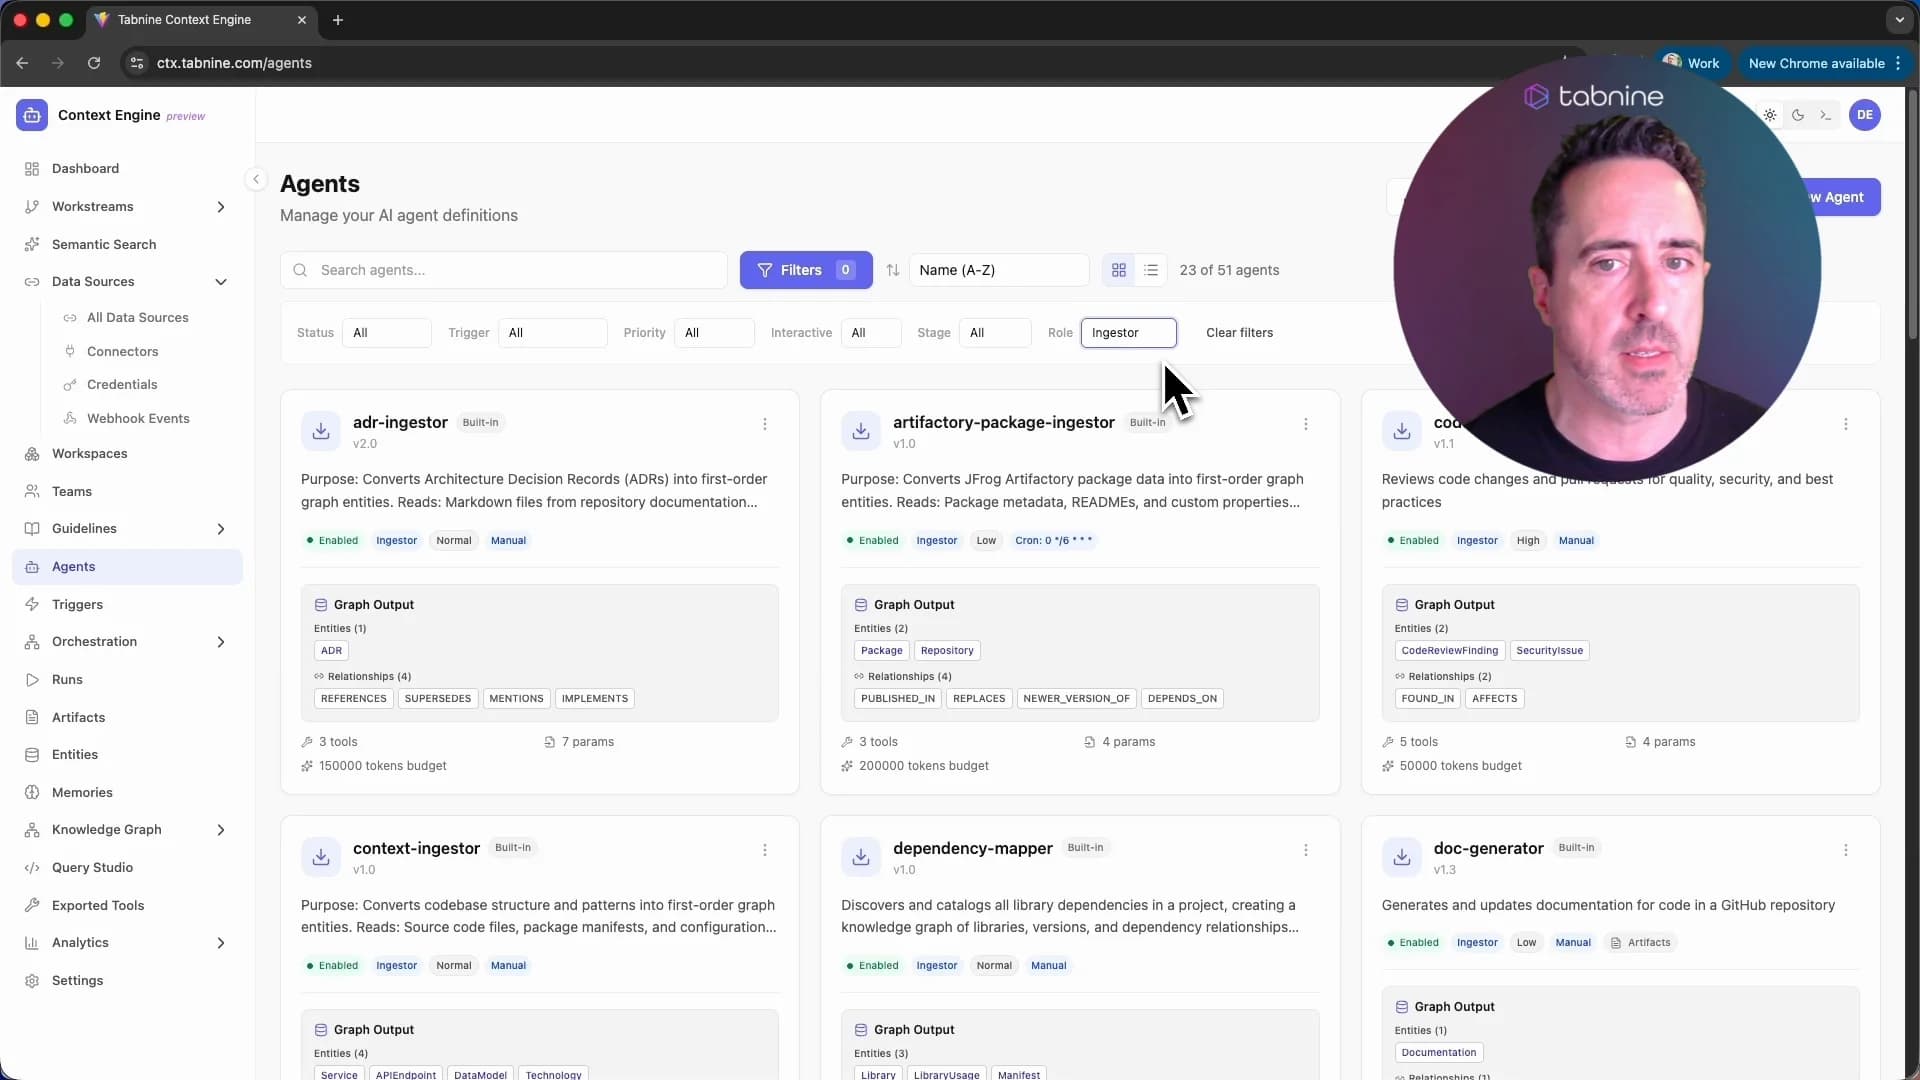Open kebab menu on context-ingestor card

tap(765, 850)
